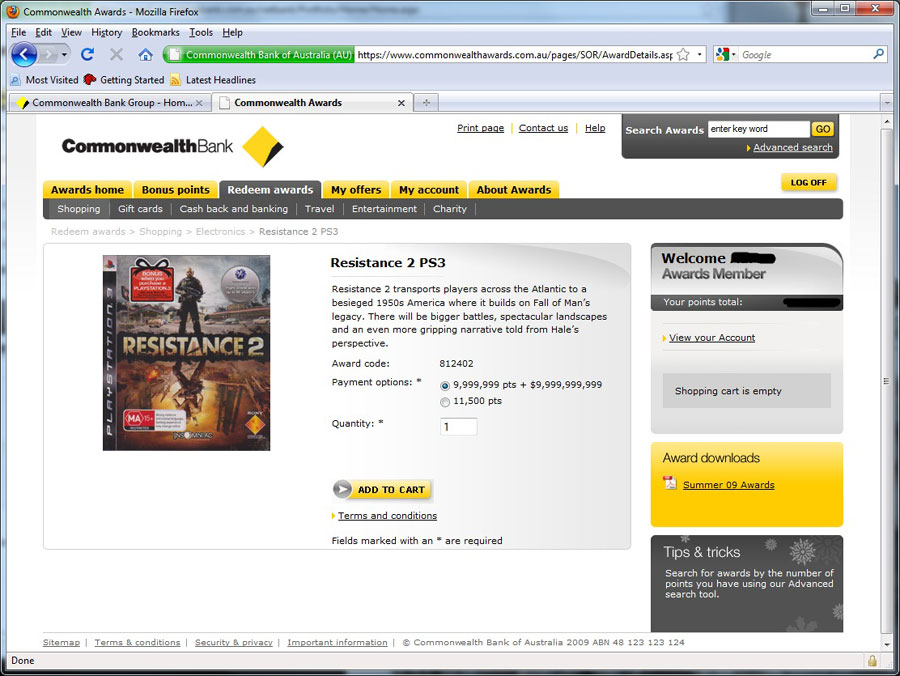This screenshot has width=900, height=676.
Task: Open a new tab with the plus icon
Action: click(427, 103)
